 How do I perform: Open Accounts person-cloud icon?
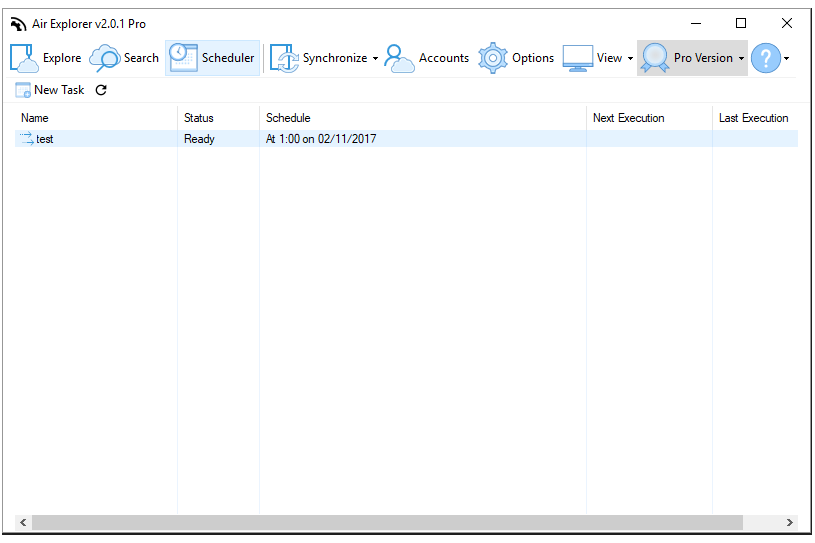[x=399, y=58]
